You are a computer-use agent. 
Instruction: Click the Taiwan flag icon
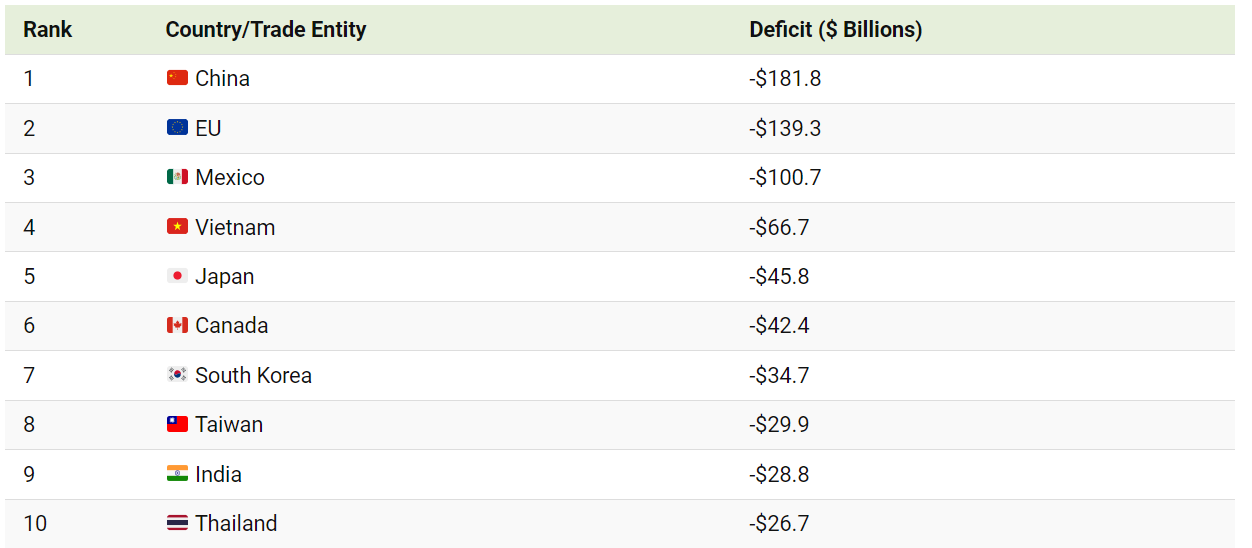click(177, 424)
